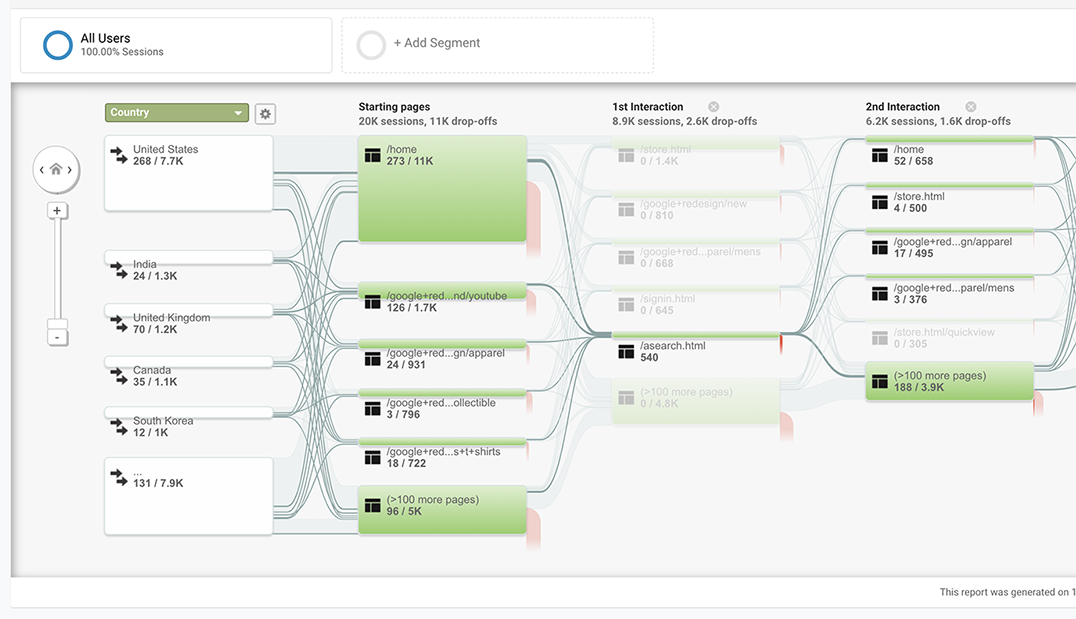1076x619 pixels.
Task: Select the All Users segment
Action: (176, 45)
